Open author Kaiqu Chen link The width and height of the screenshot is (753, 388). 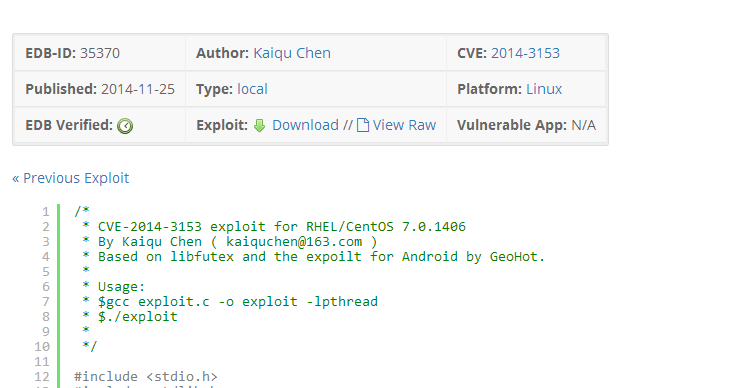(292, 53)
